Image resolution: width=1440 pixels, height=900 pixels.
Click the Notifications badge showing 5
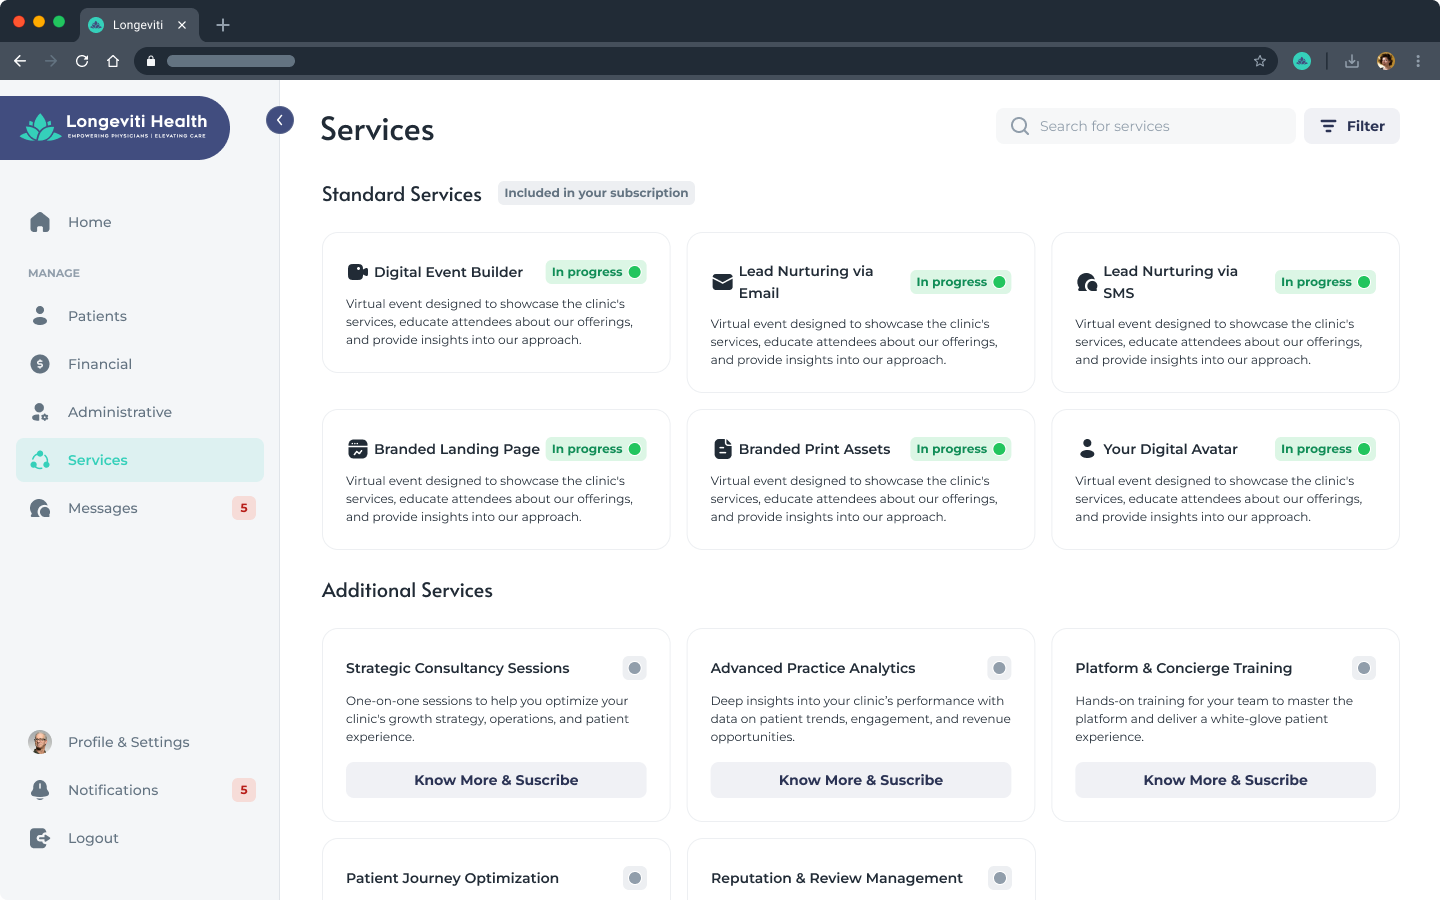pyautogui.click(x=244, y=790)
